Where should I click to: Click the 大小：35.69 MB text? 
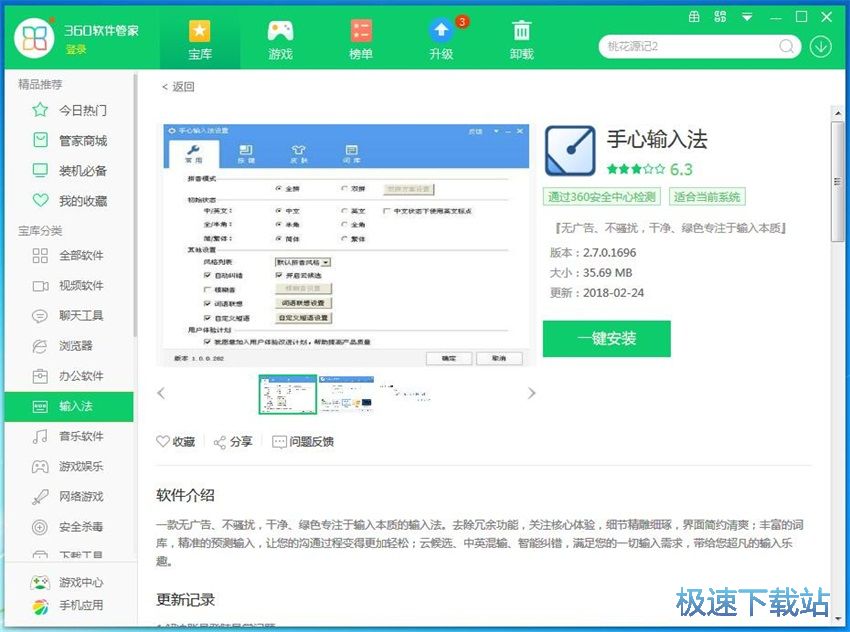pyautogui.click(x=591, y=273)
